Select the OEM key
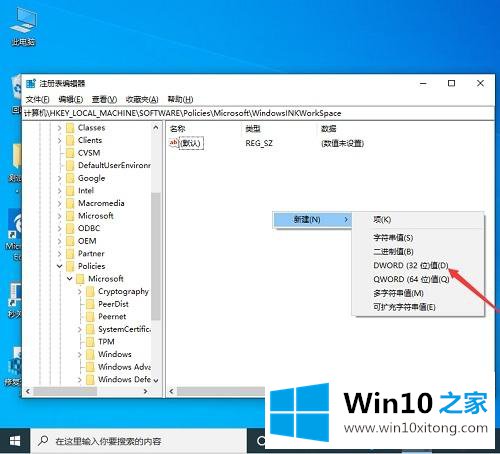500x454 pixels. (87, 241)
